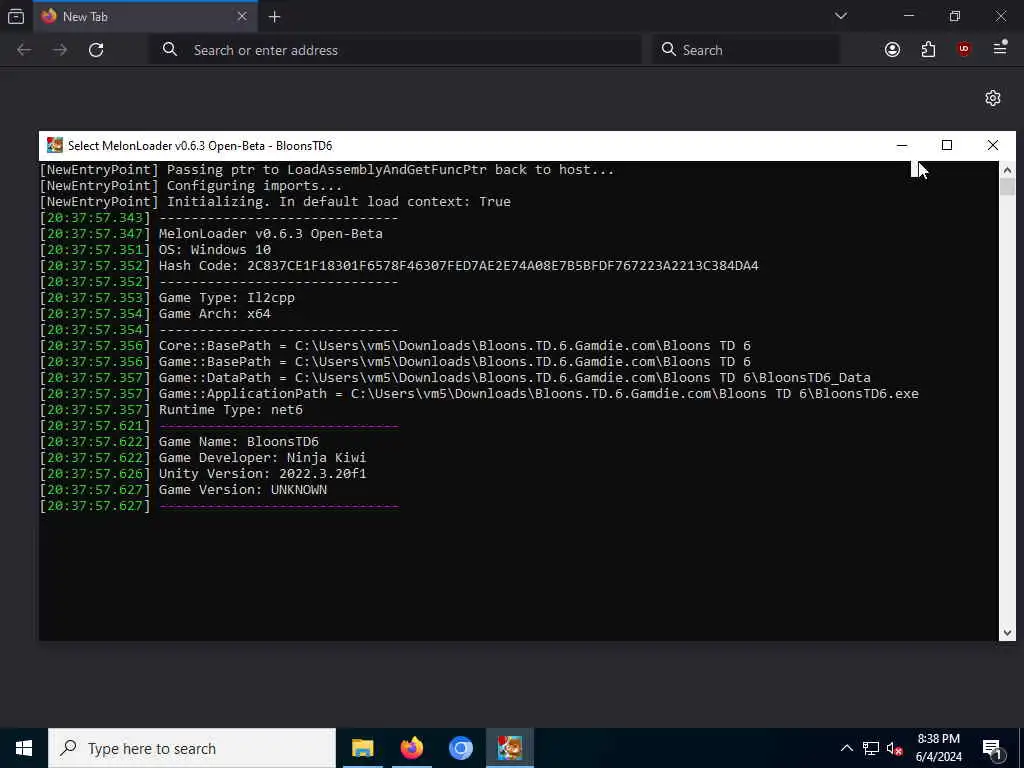The image size is (1024, 768).
Task: Maximize the MelonLoader console window
Action: click(x=947, y=145)
